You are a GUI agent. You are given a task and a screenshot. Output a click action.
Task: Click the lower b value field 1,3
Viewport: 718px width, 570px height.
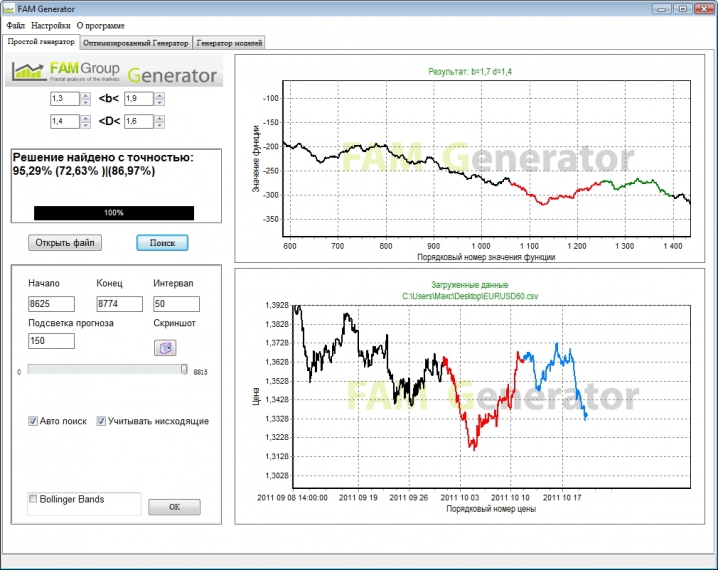point(65,98)
